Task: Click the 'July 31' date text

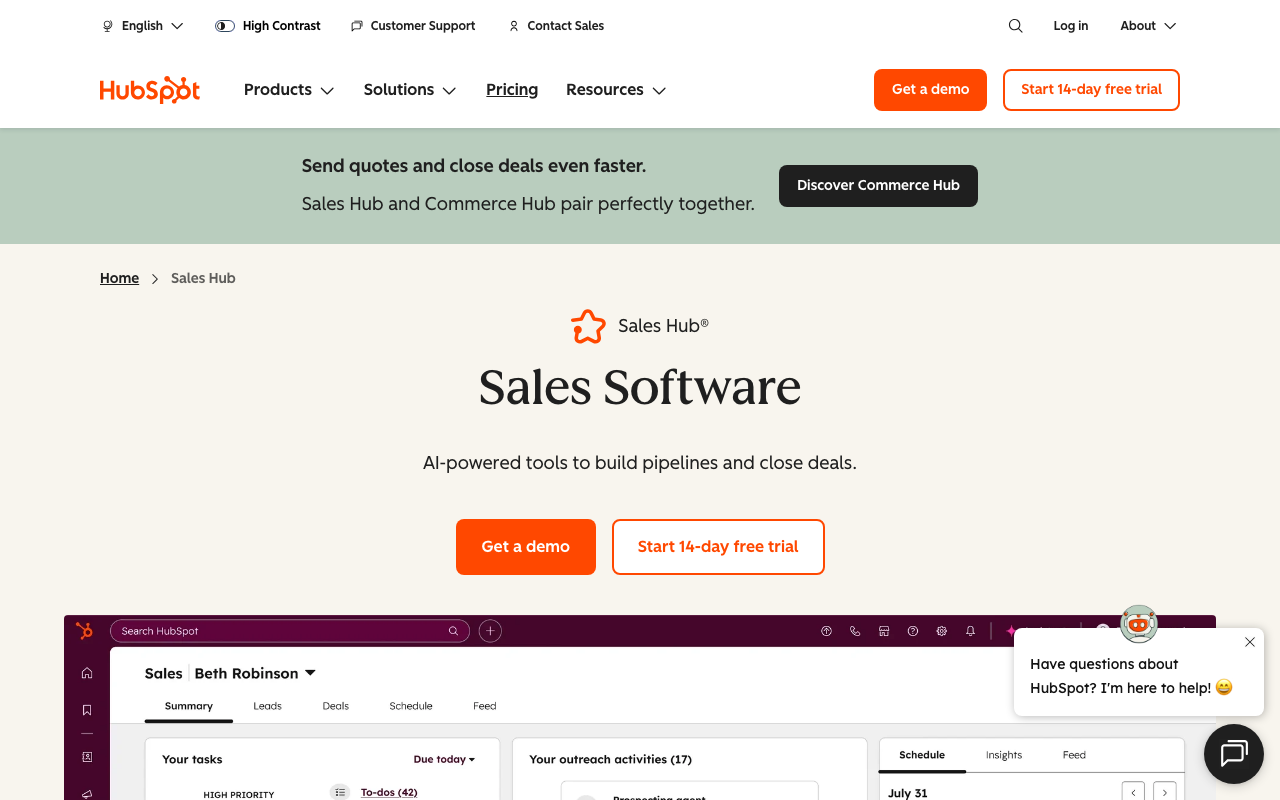Action: click(908, 793)
